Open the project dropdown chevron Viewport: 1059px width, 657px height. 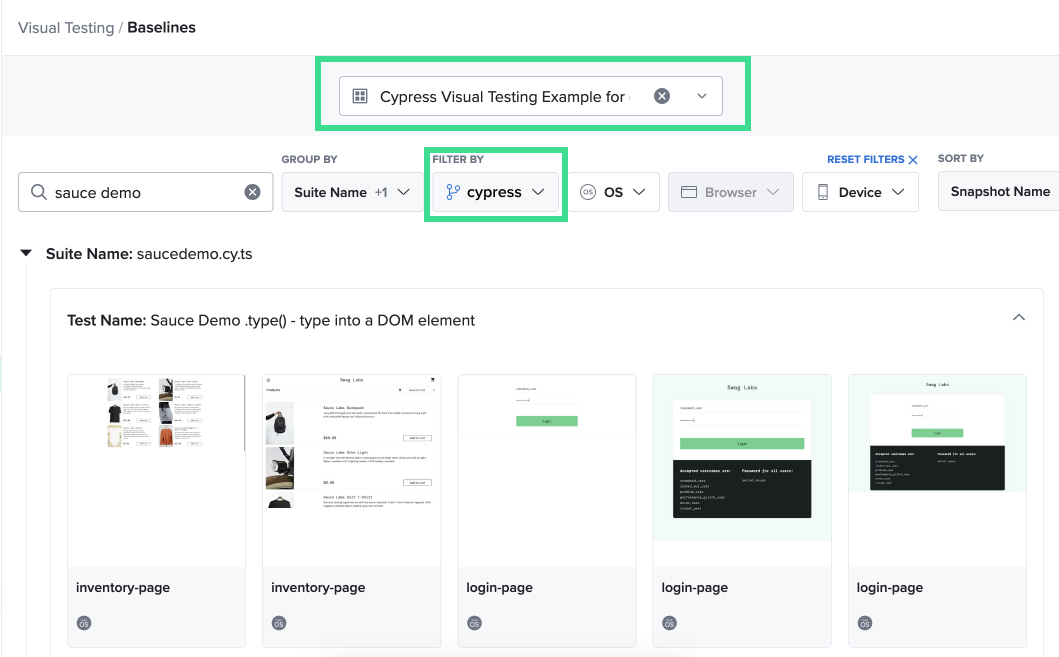coord(702,96)
